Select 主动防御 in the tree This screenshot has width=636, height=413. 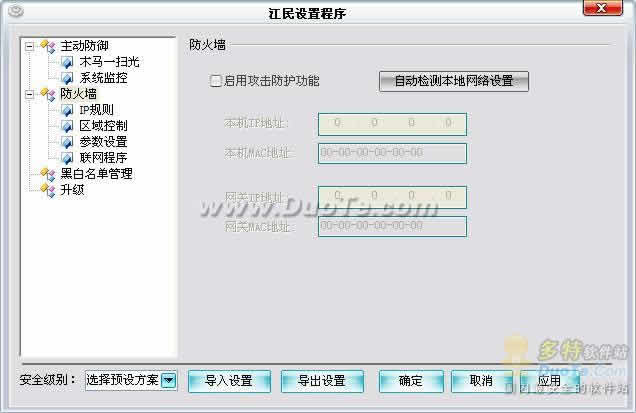[x=84, y=46]
